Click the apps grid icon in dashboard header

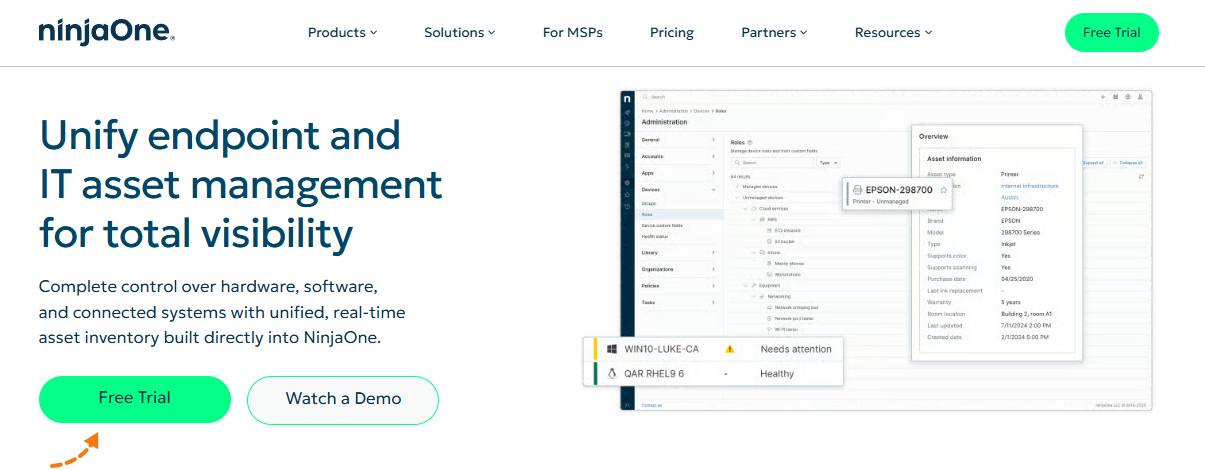coord(1116,97)
